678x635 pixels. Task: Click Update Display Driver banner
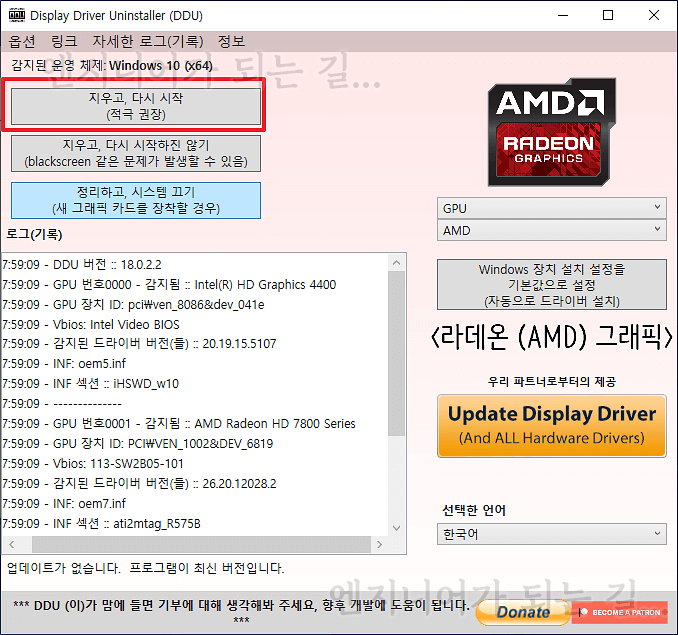click(552, 426)
